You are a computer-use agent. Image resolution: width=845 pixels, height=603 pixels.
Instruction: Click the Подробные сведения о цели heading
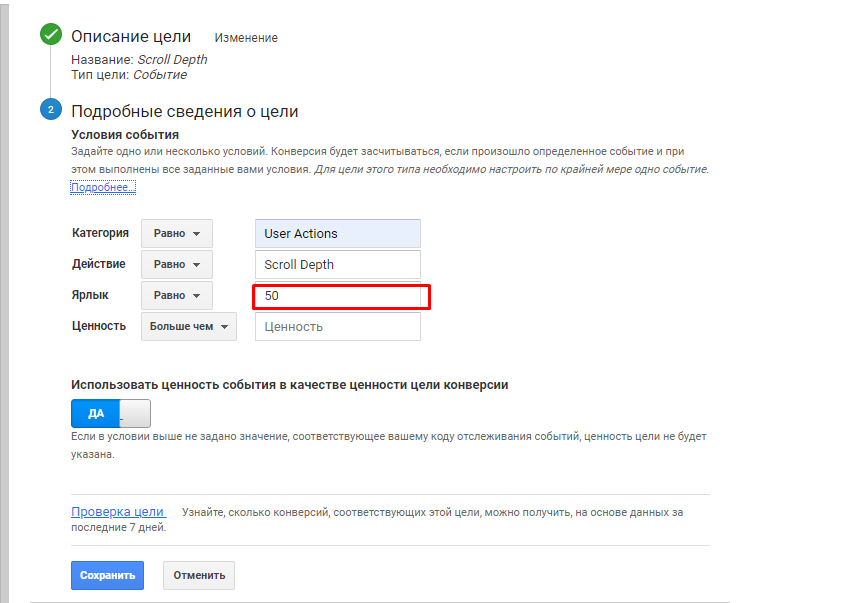click(x=185, y=112)
